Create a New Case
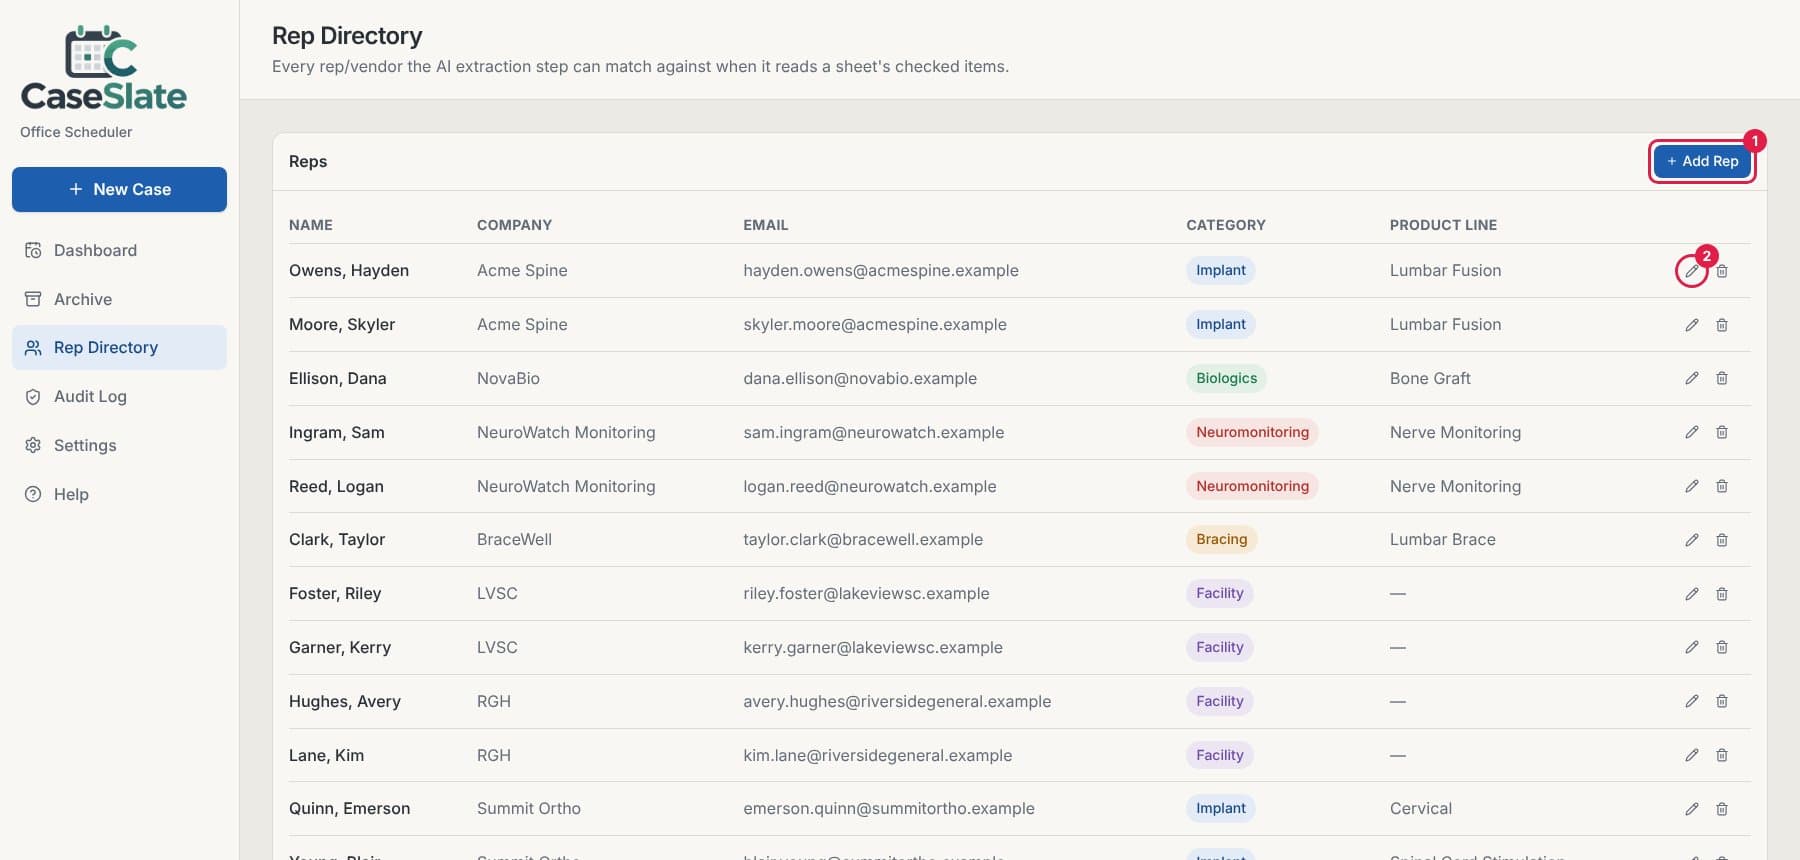Screen dimensions: 1800x860 point(119,189)
